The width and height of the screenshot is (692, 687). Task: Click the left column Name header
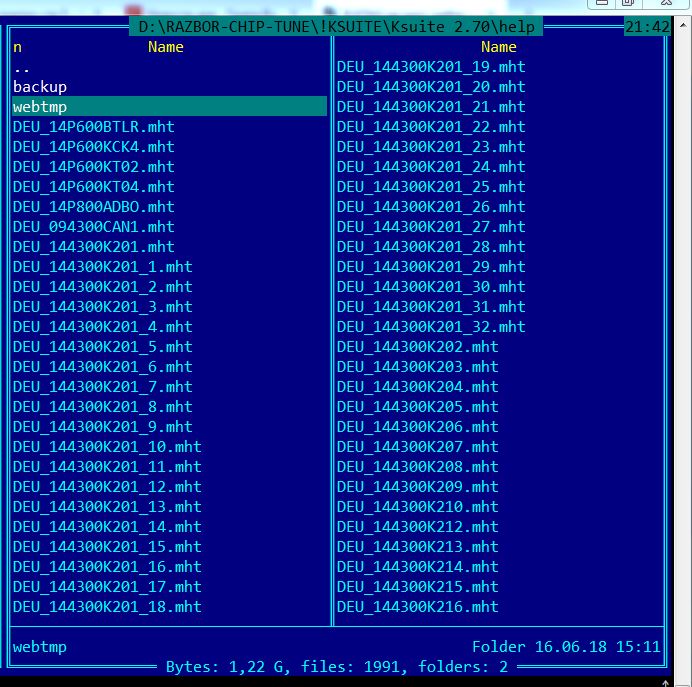click(166, 47)
